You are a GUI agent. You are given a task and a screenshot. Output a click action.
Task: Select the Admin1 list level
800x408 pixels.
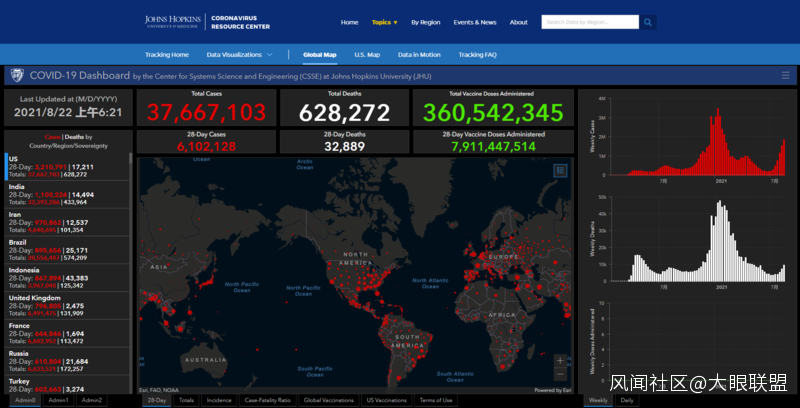coord(59,400)
